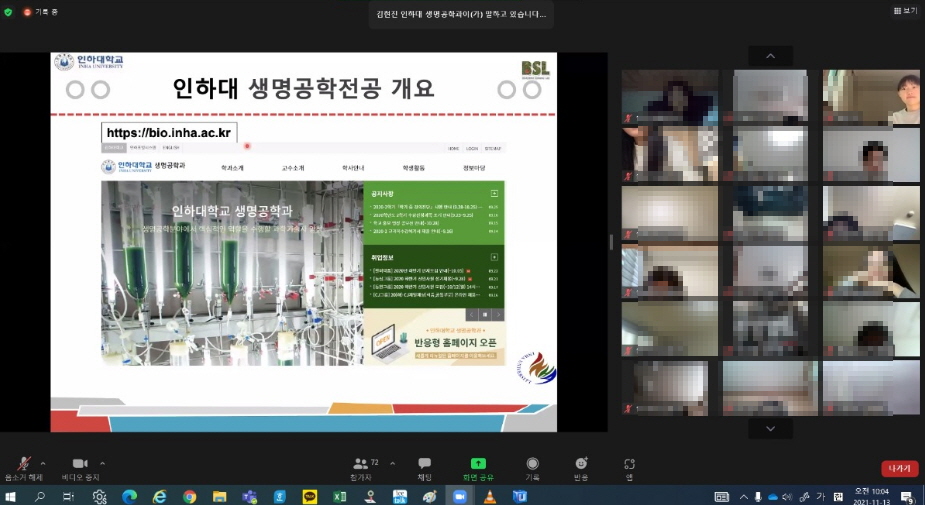Open Task View on taskbar

pyautogui.click(x=68, y=497)
